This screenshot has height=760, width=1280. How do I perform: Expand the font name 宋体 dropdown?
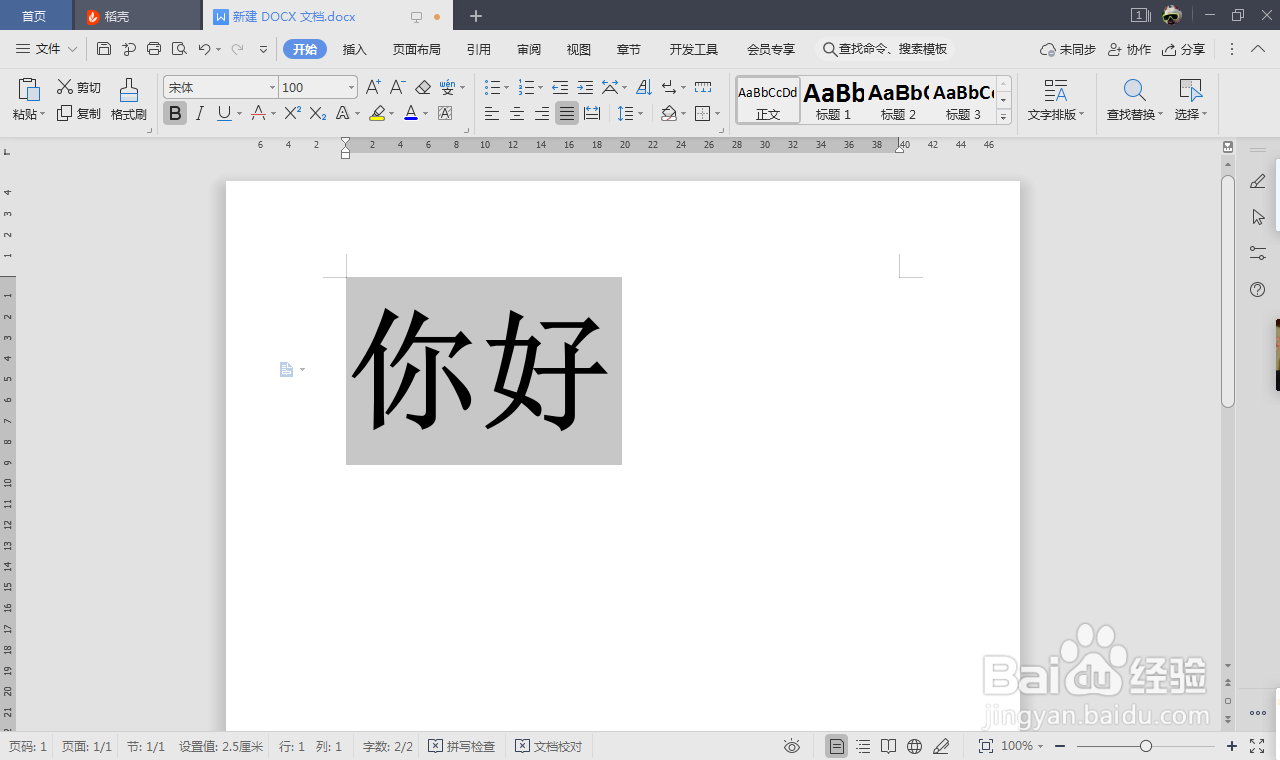272,88
